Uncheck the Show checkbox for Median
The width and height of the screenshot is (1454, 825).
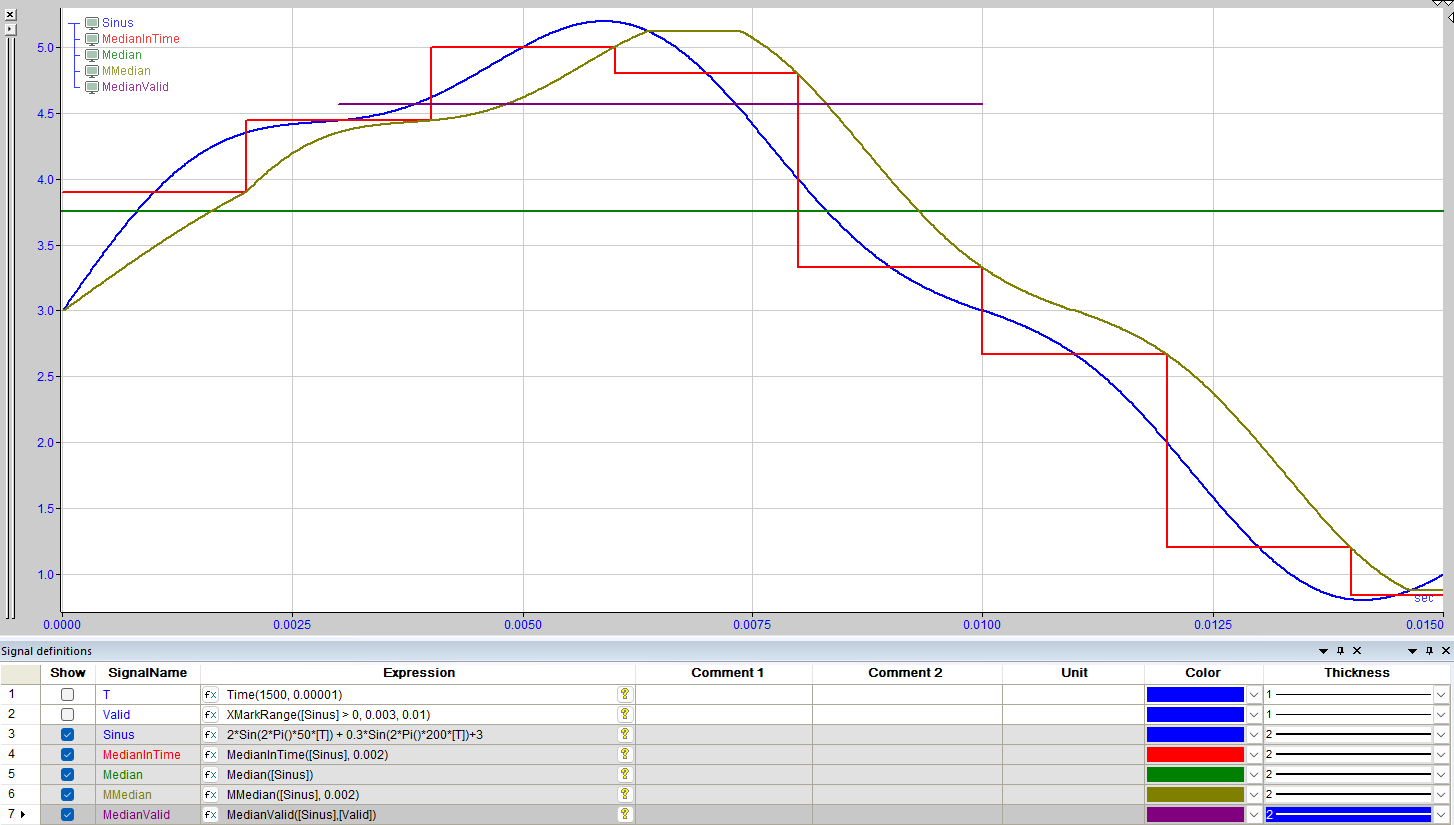67,774
